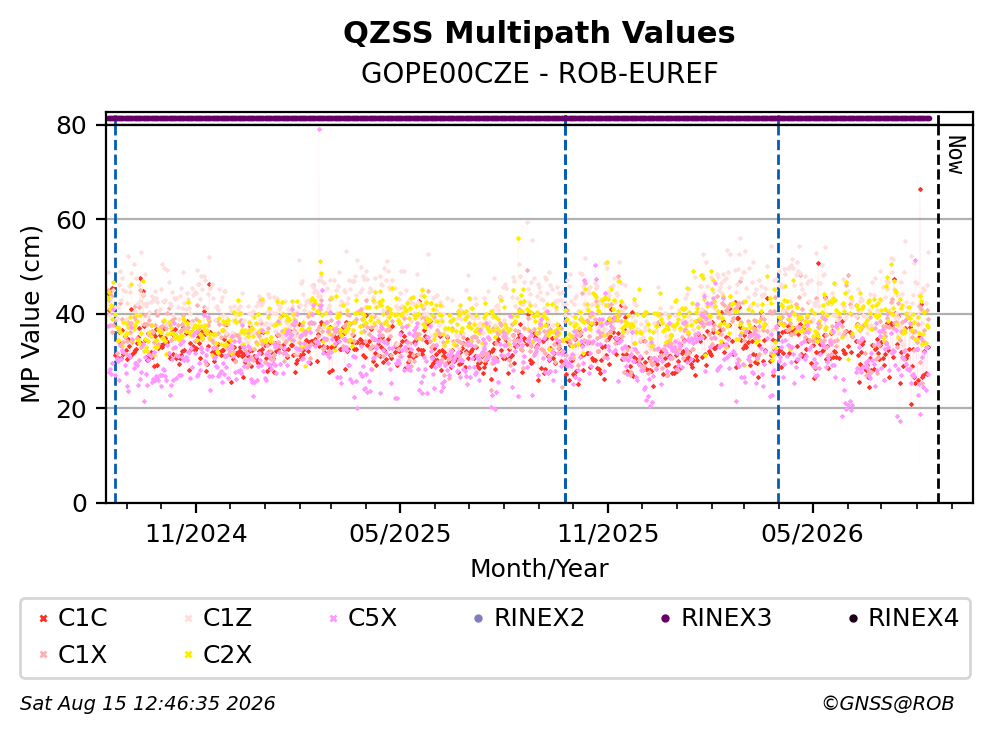The height and width of the screenshot is (734, 992).
Task: Click the C5X magenta legend marker
Action: (333, 618)
